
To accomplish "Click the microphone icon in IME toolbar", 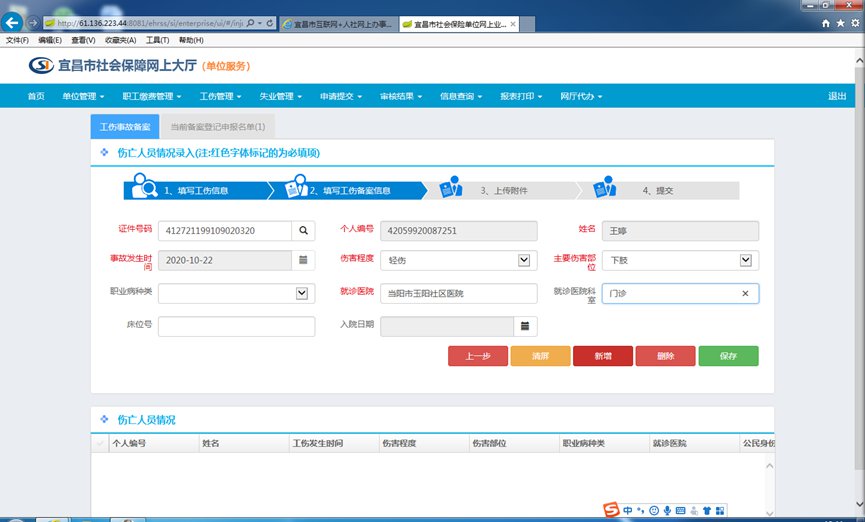I will [667, 510].
